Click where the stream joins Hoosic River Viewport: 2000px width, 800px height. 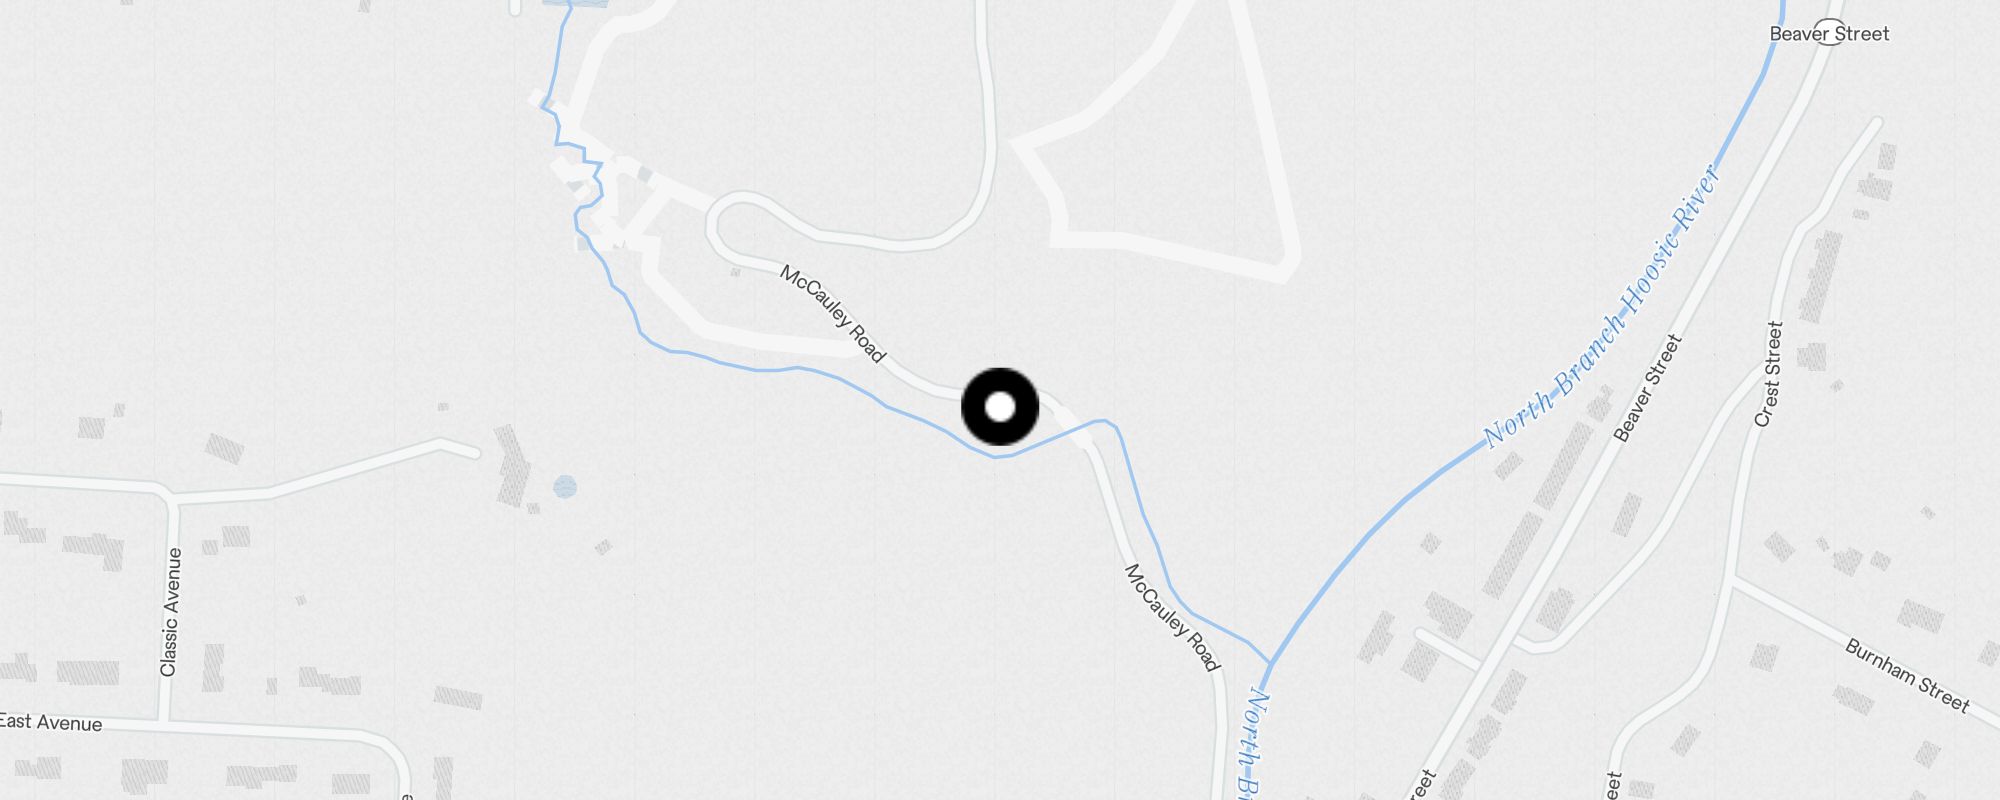coord(1270,663)
